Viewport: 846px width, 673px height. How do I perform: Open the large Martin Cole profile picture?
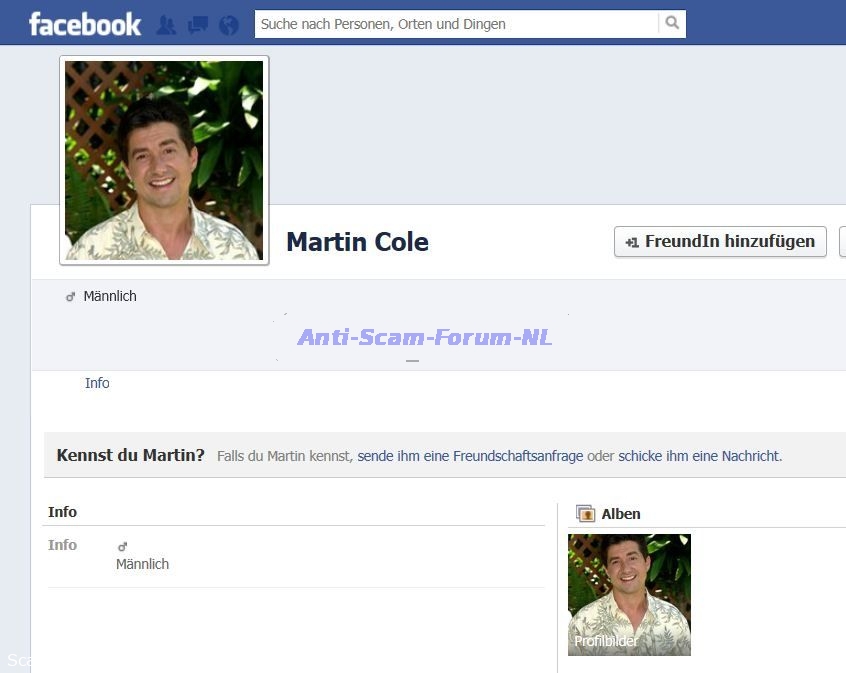[164, 160]
